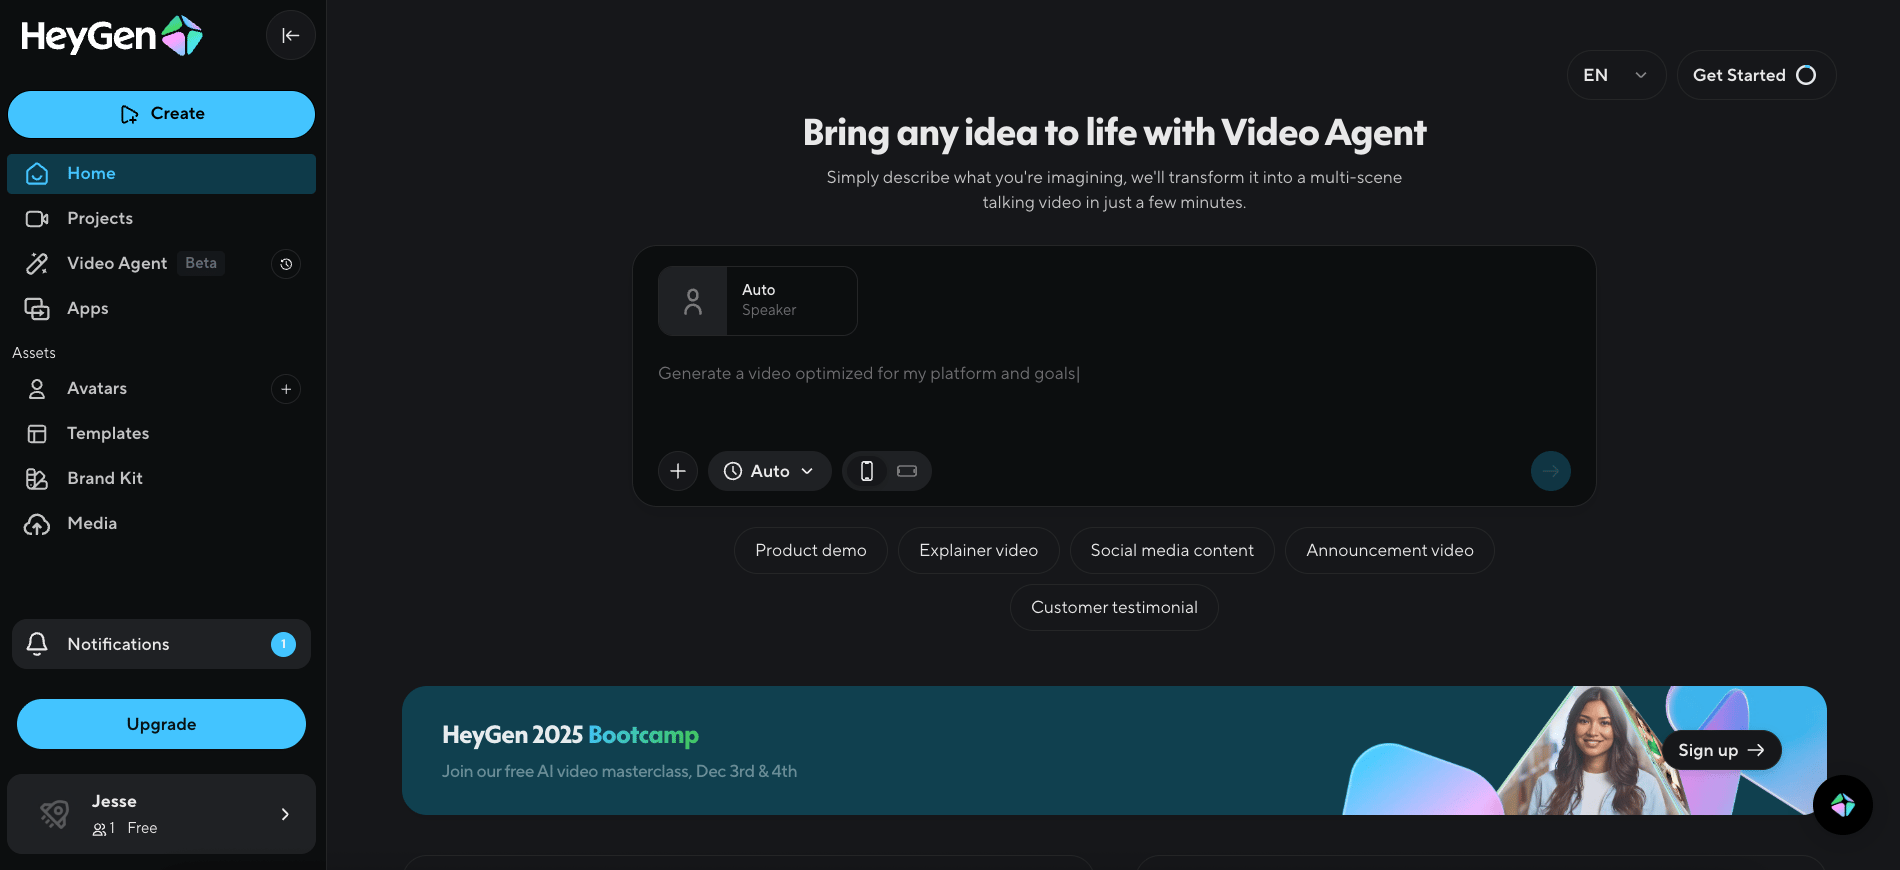Image resolution: width=1900 pixels, height=870 pixels.
Task: Click the Assets section label
Action: [34, 353]
